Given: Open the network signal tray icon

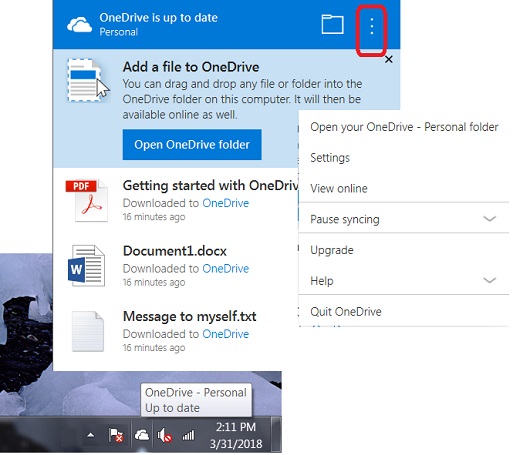Looking at the screenshot, I should [x=188, y=435].
